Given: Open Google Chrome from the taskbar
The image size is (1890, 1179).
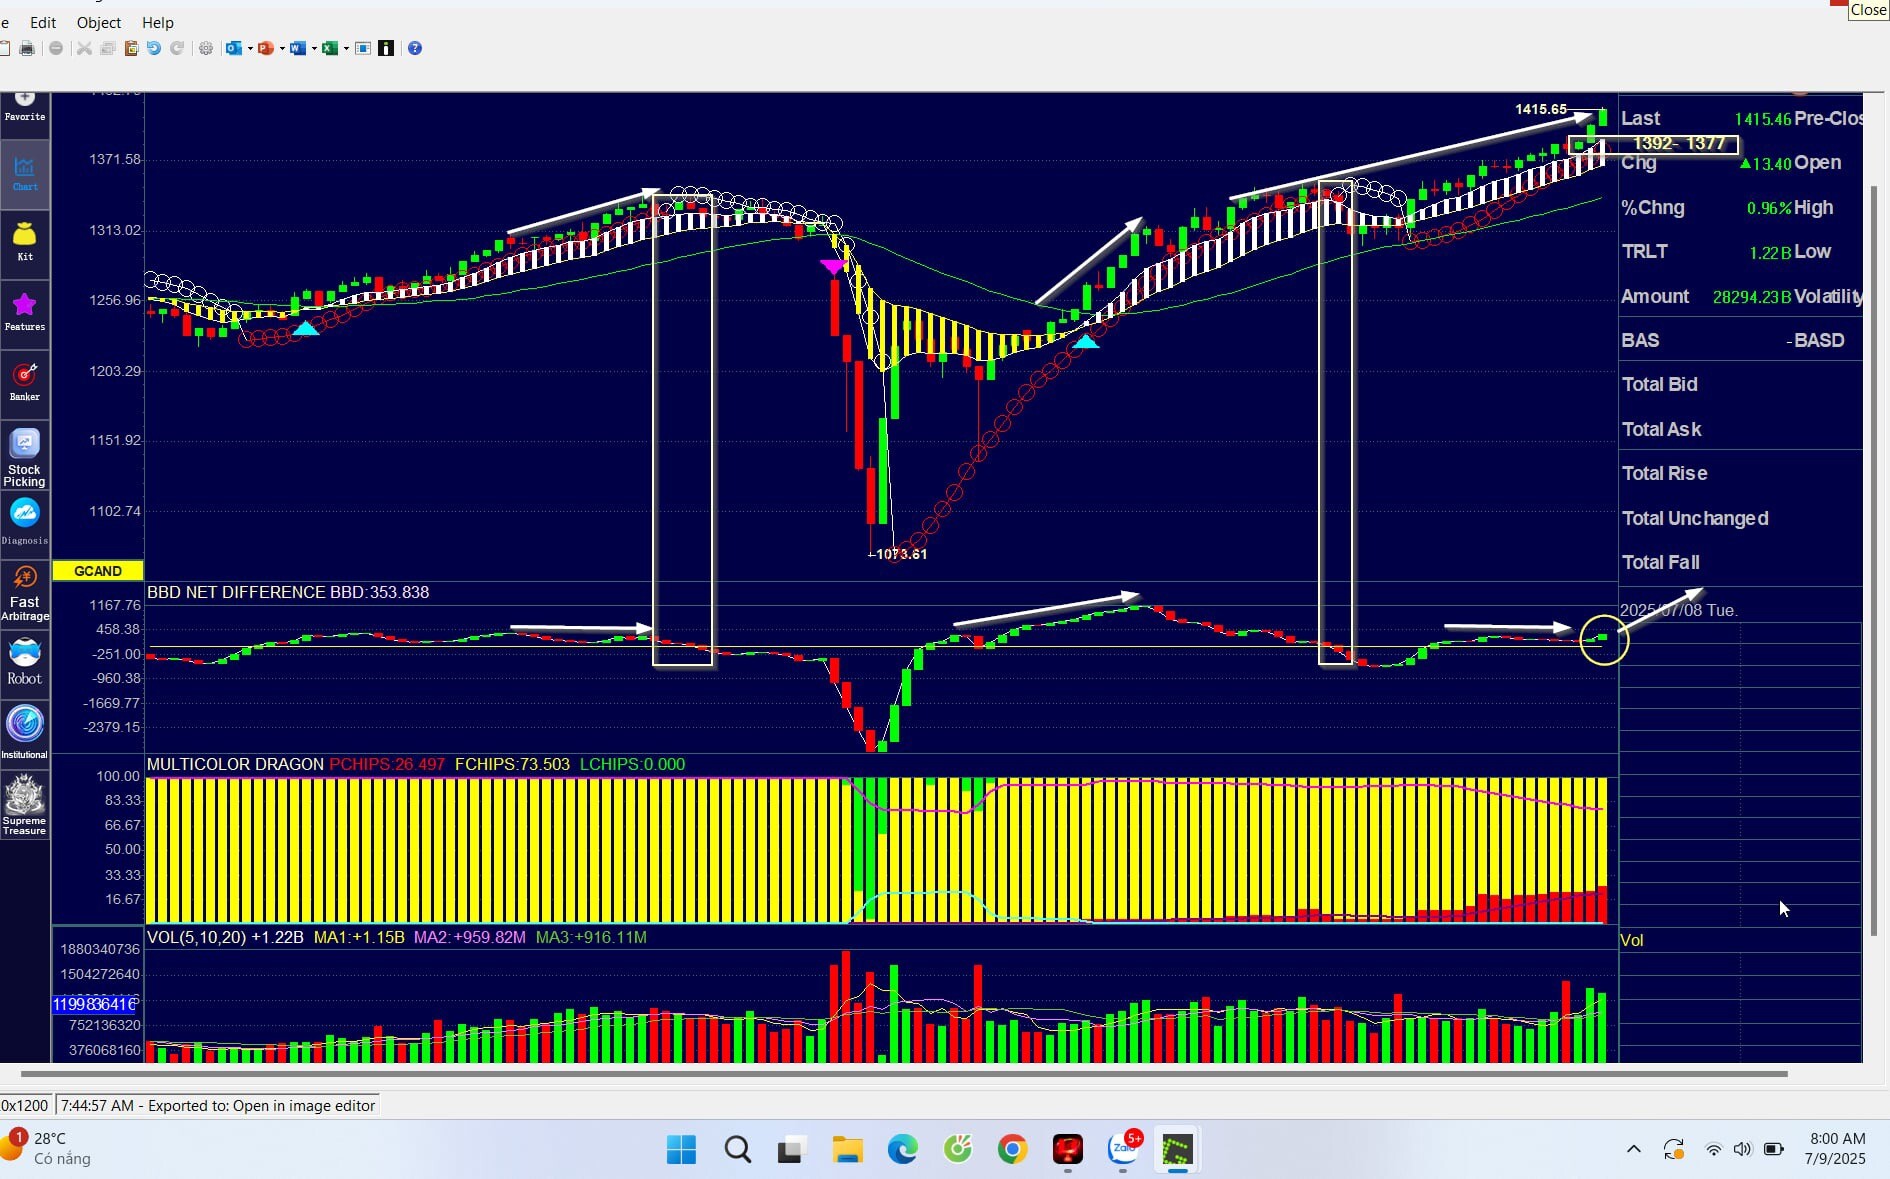Looking at the screenshot, I should (1012, 1150).
